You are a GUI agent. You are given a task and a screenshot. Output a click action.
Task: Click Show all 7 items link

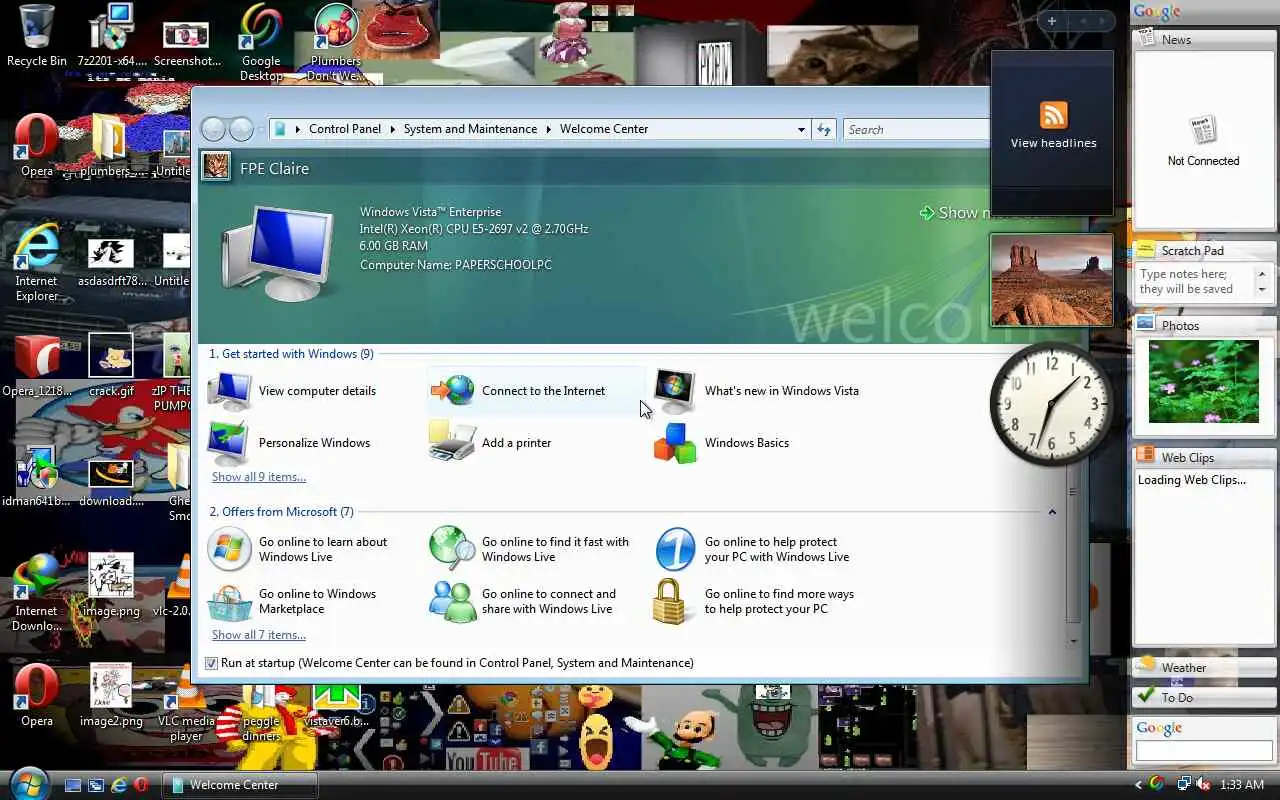(x=259, y=635)
